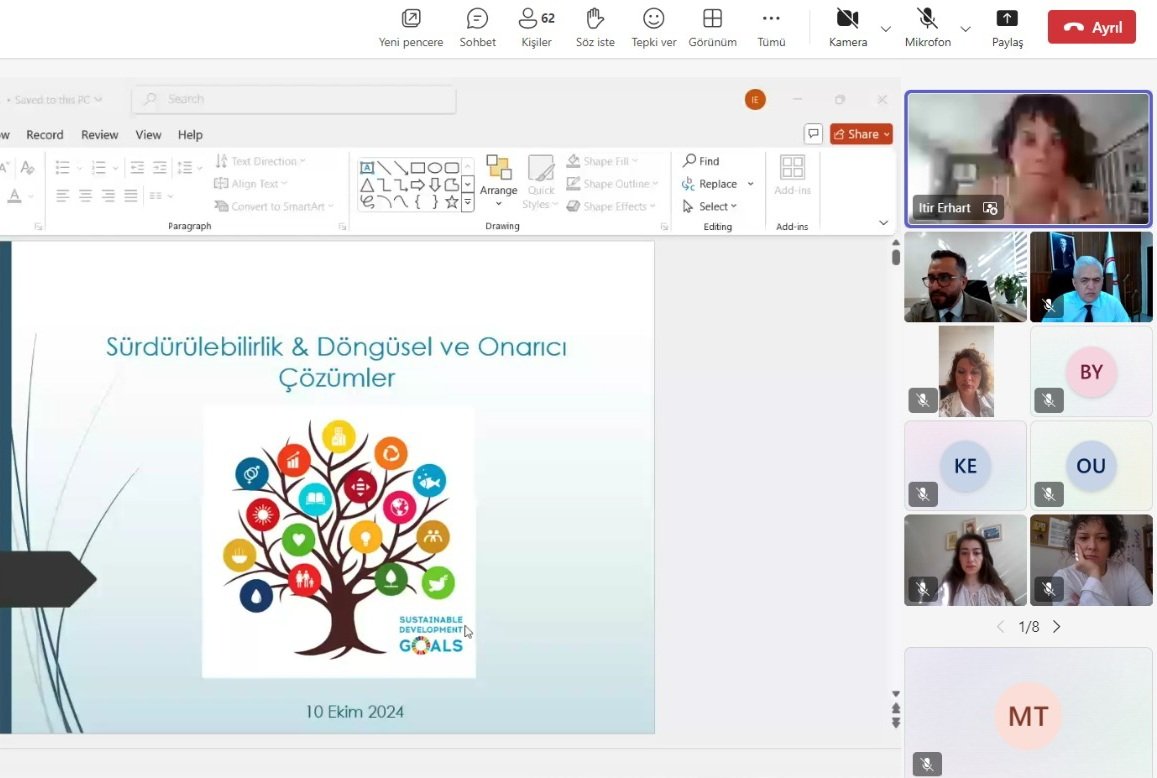
Task: Unmute the Mikrofon
Action: [x=928, y=28]
